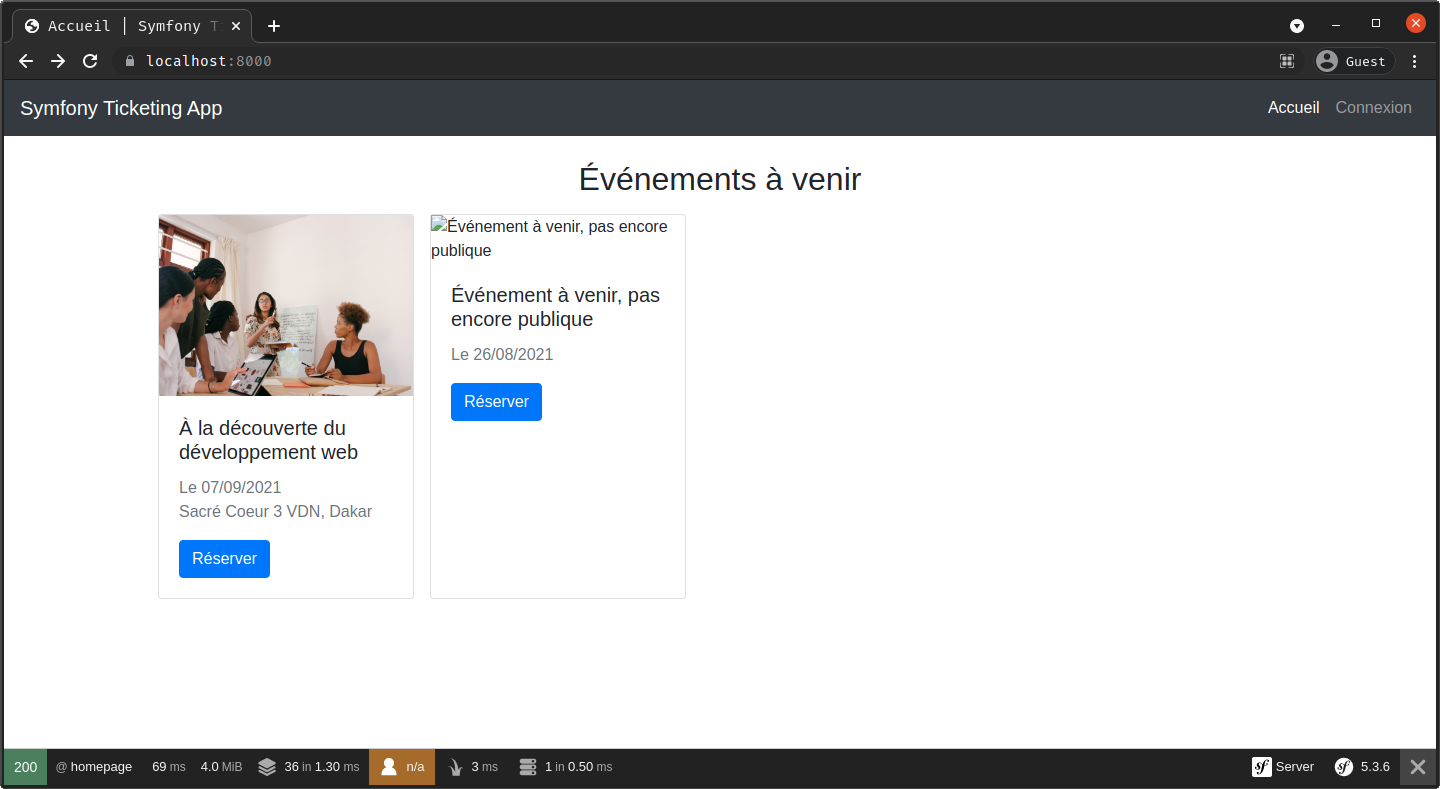Image resolution: width=1440 pixels, height=789 pixels.
Task: Go to Accueil in the navbar
Action: 1293,108
